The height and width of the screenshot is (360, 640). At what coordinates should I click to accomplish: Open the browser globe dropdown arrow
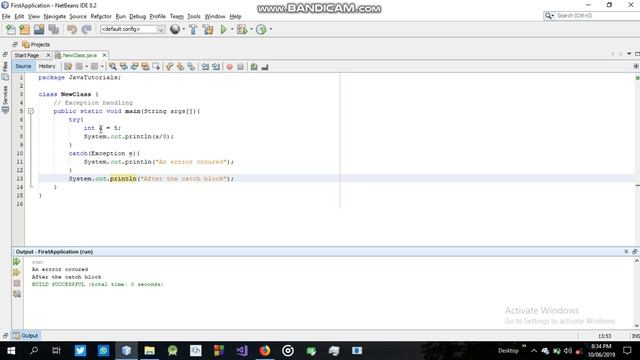click(x=183, y=29)
